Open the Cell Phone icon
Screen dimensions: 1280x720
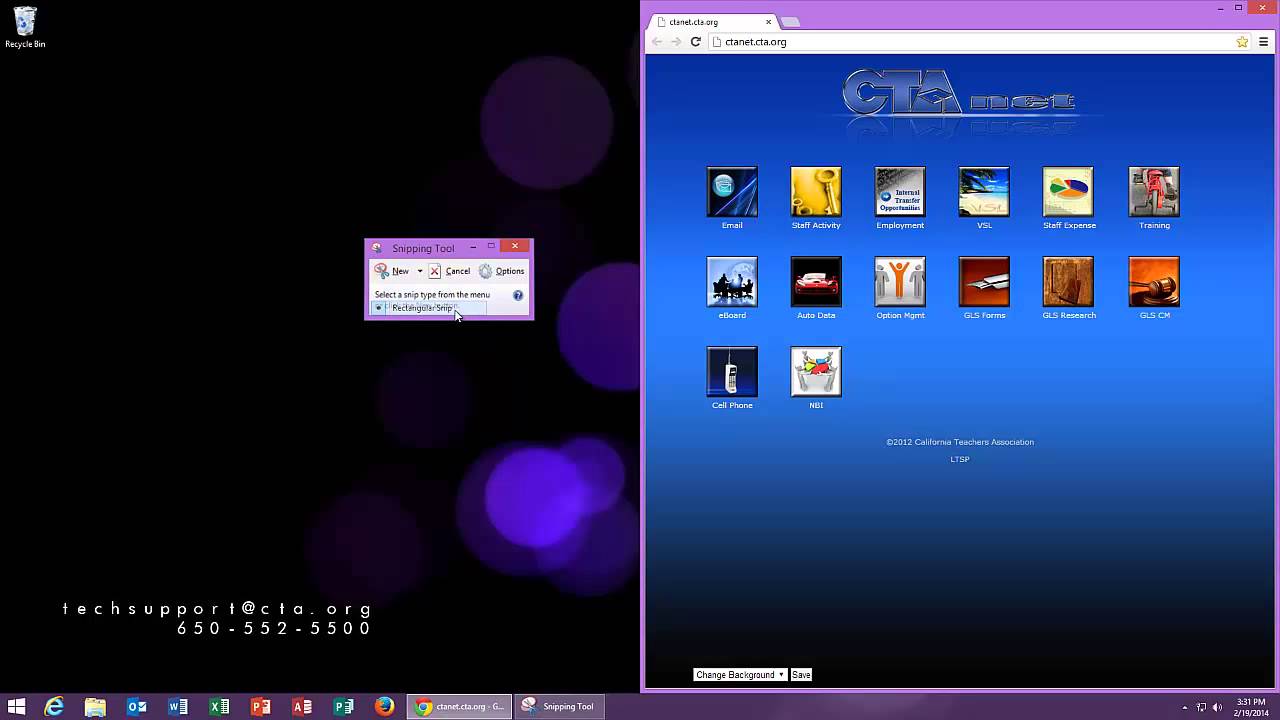point(732,372)
